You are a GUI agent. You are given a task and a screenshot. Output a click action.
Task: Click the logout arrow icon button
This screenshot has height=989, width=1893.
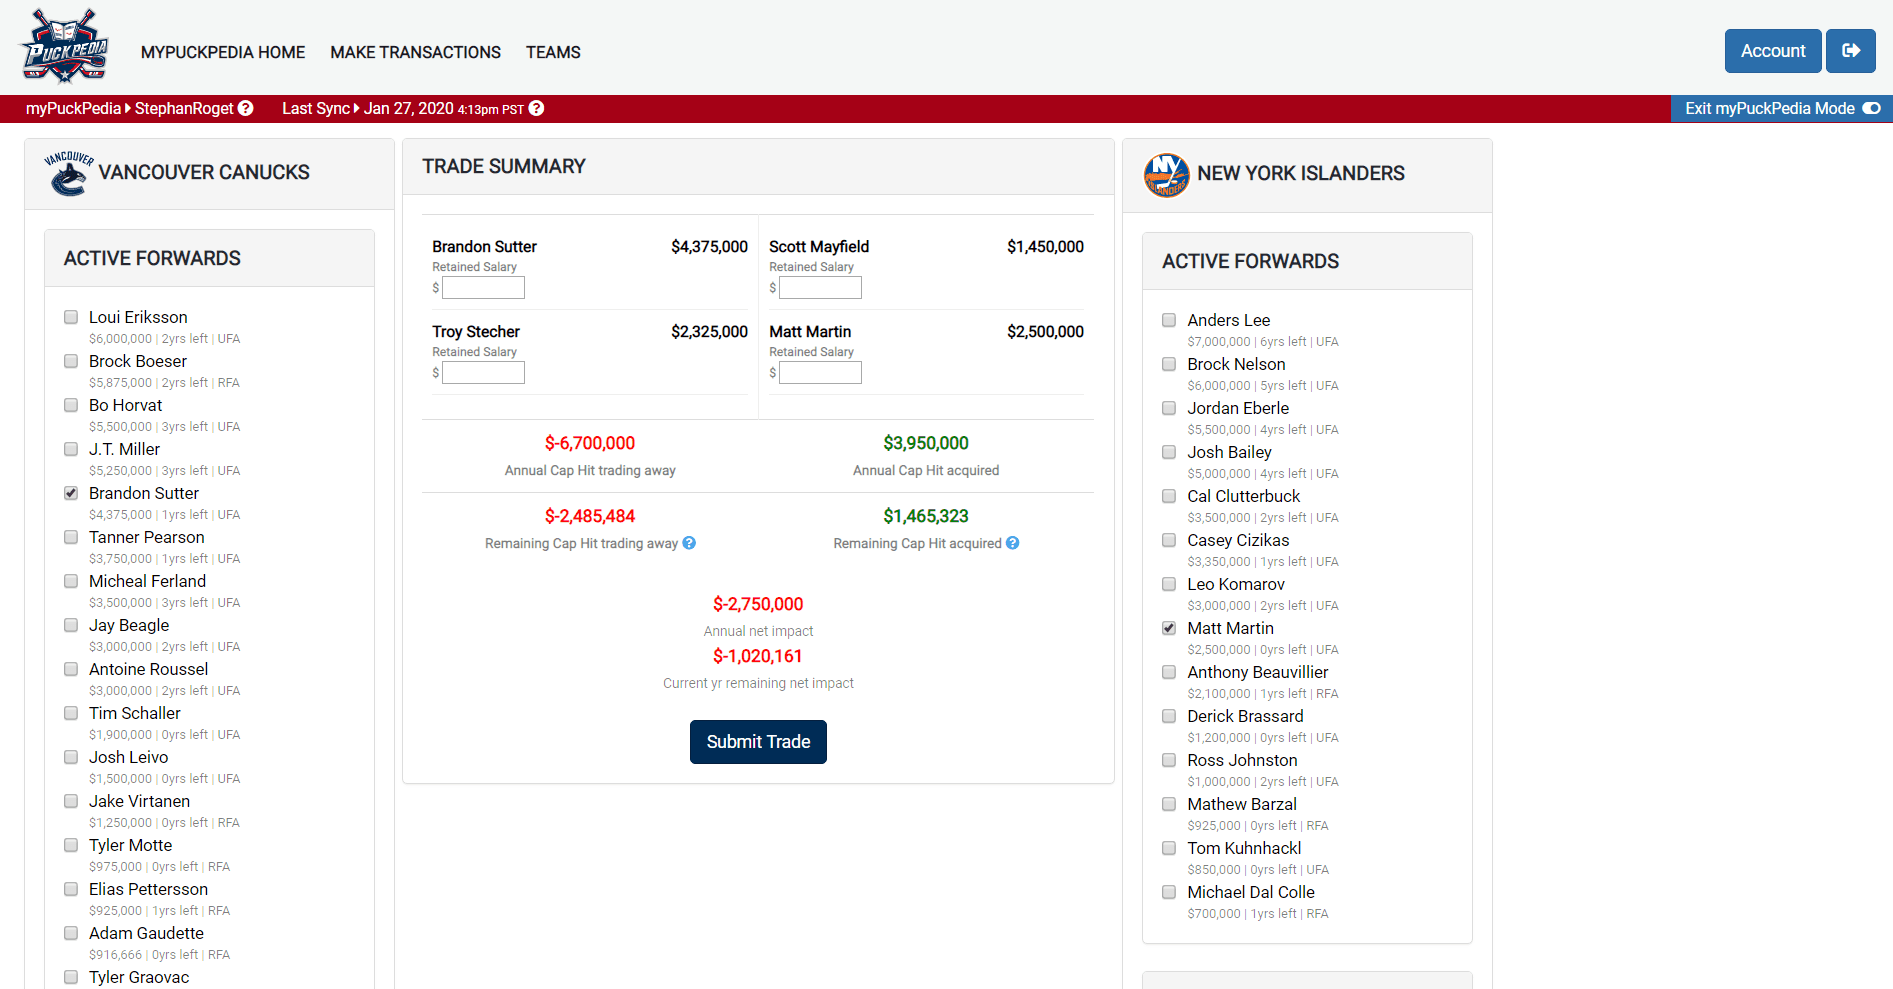click(1850, 51)
